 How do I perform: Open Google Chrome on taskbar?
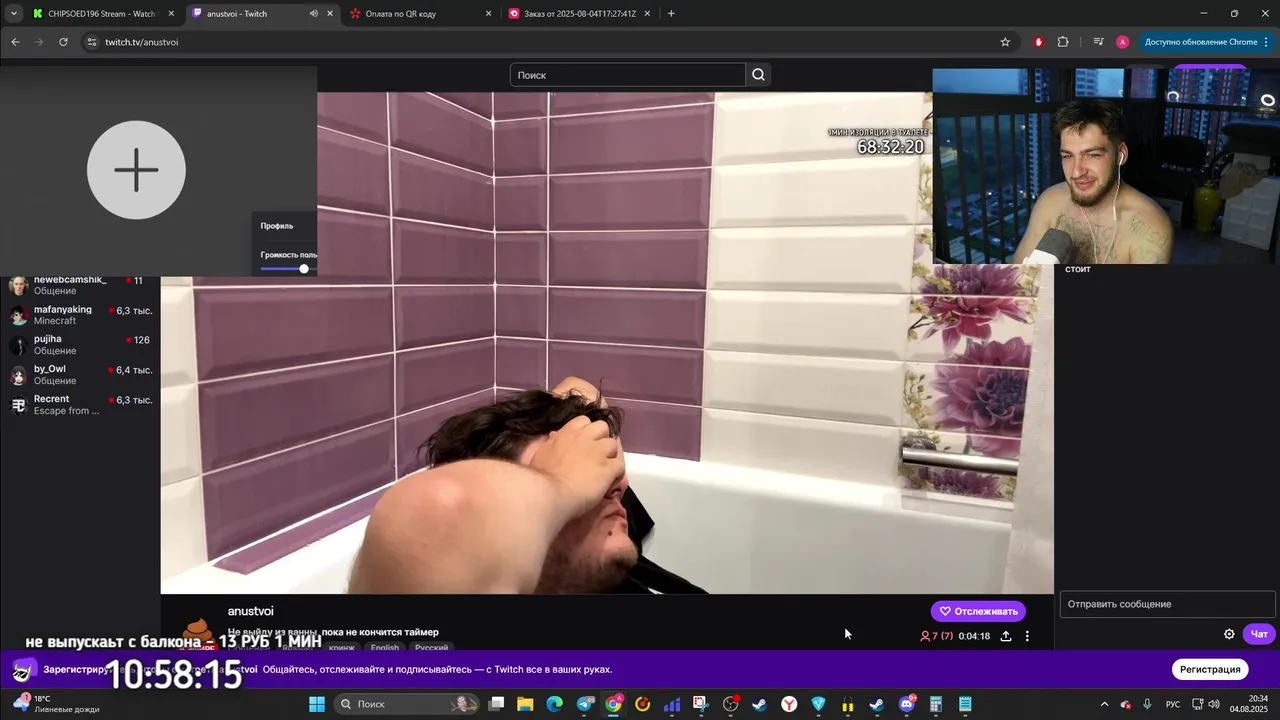[x=613, y=704]
